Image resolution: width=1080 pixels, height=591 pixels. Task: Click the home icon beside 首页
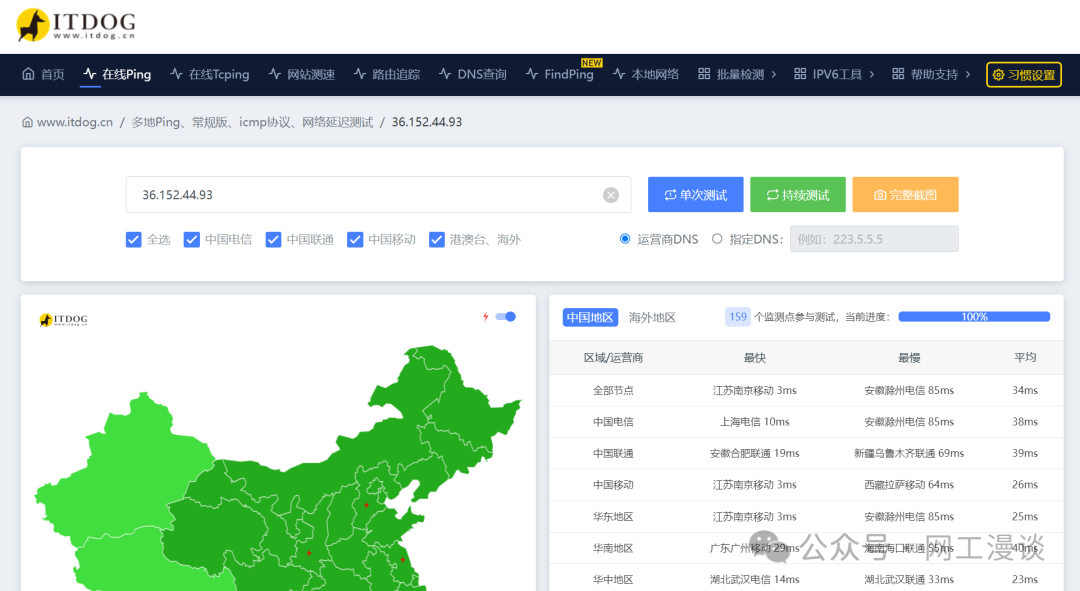[x=28, y=74]
